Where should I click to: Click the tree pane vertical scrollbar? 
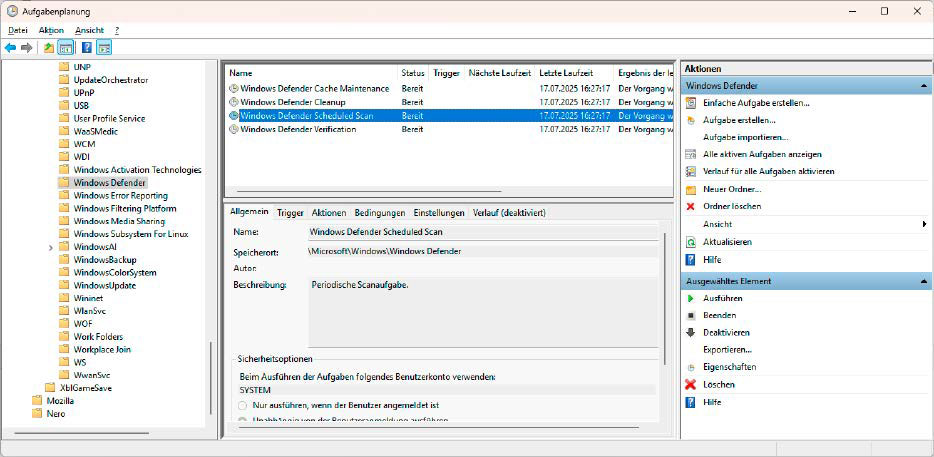coord(210,378)
